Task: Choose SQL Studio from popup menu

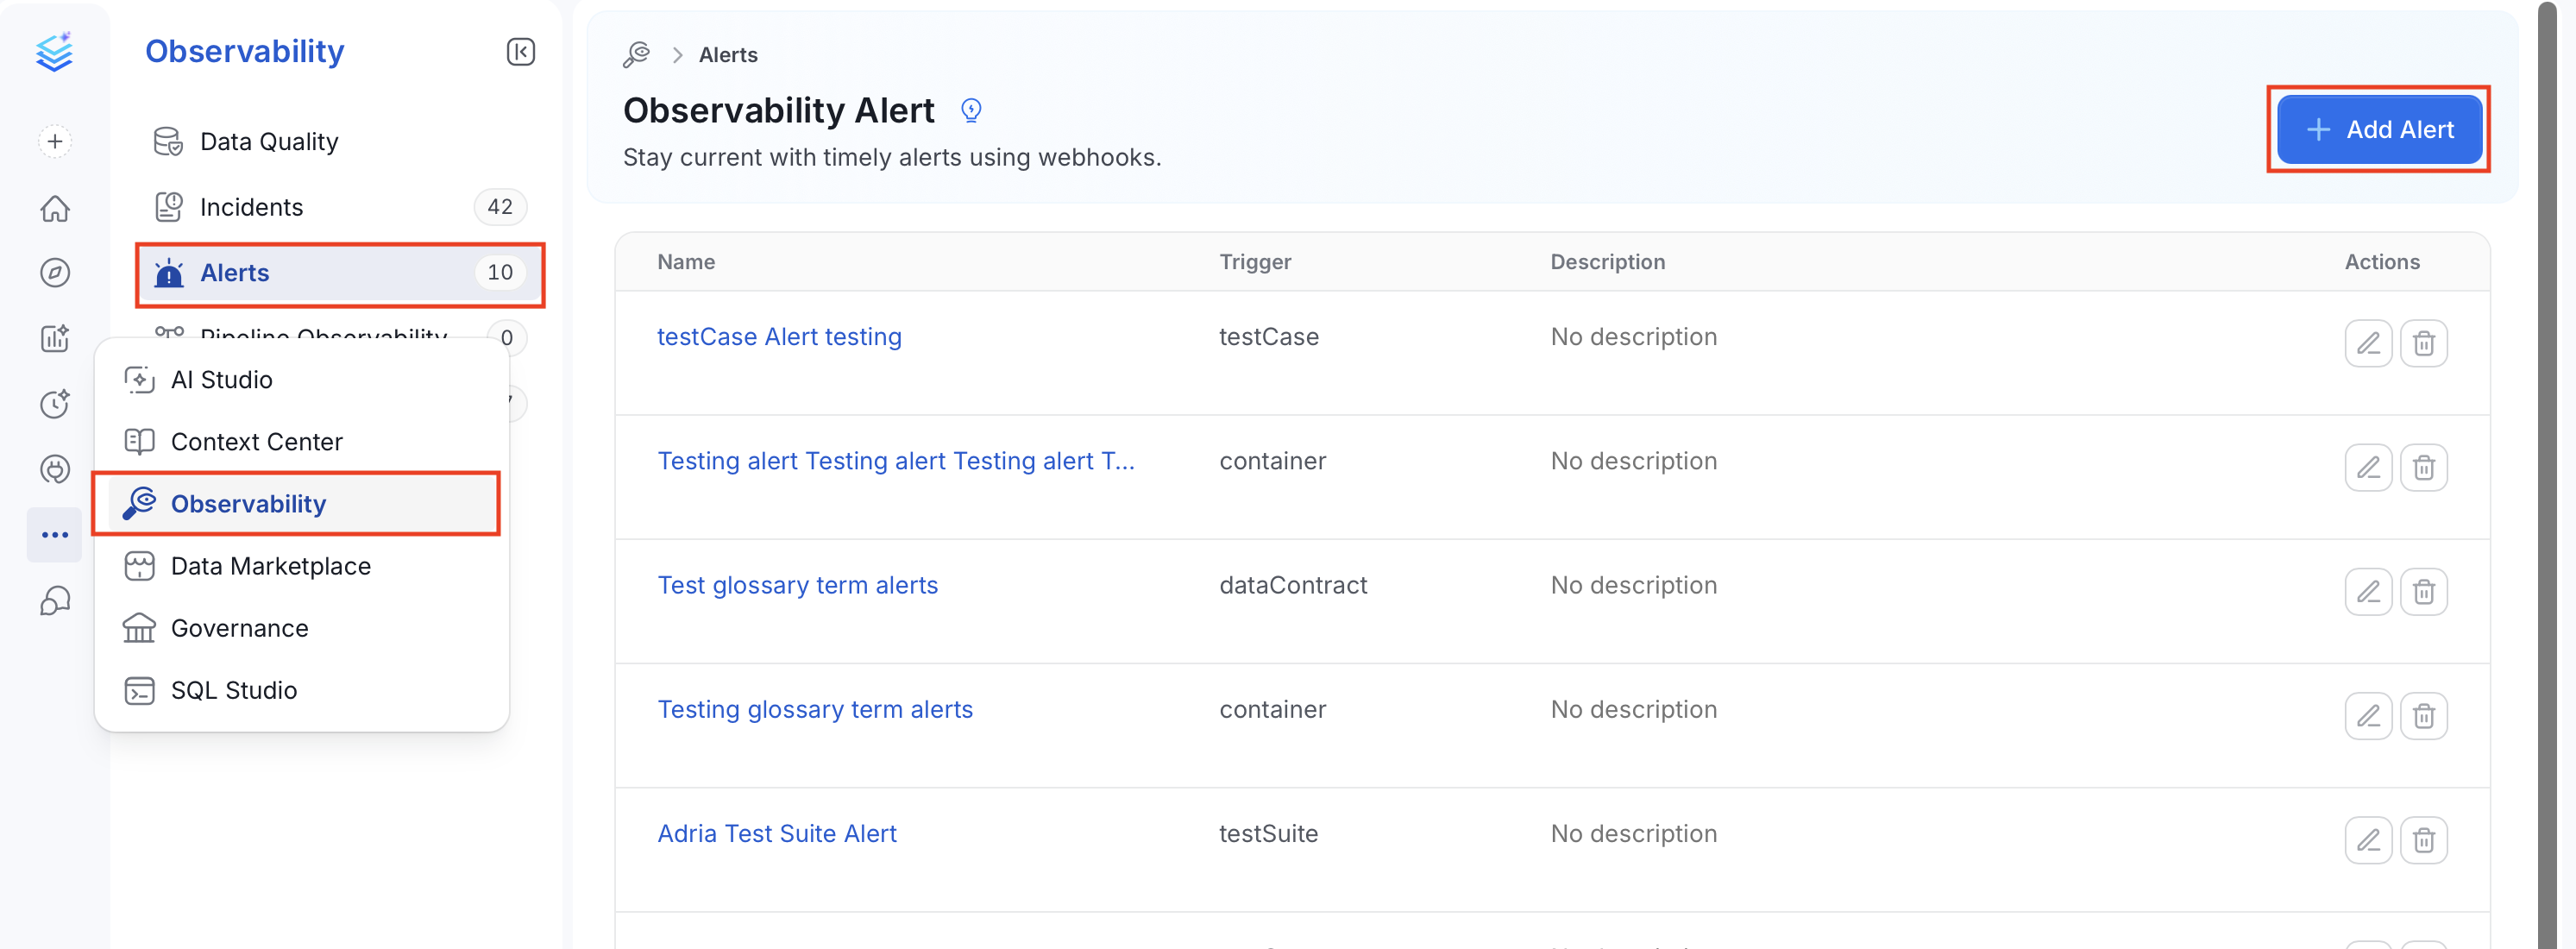Action: (x=302, y=689)
